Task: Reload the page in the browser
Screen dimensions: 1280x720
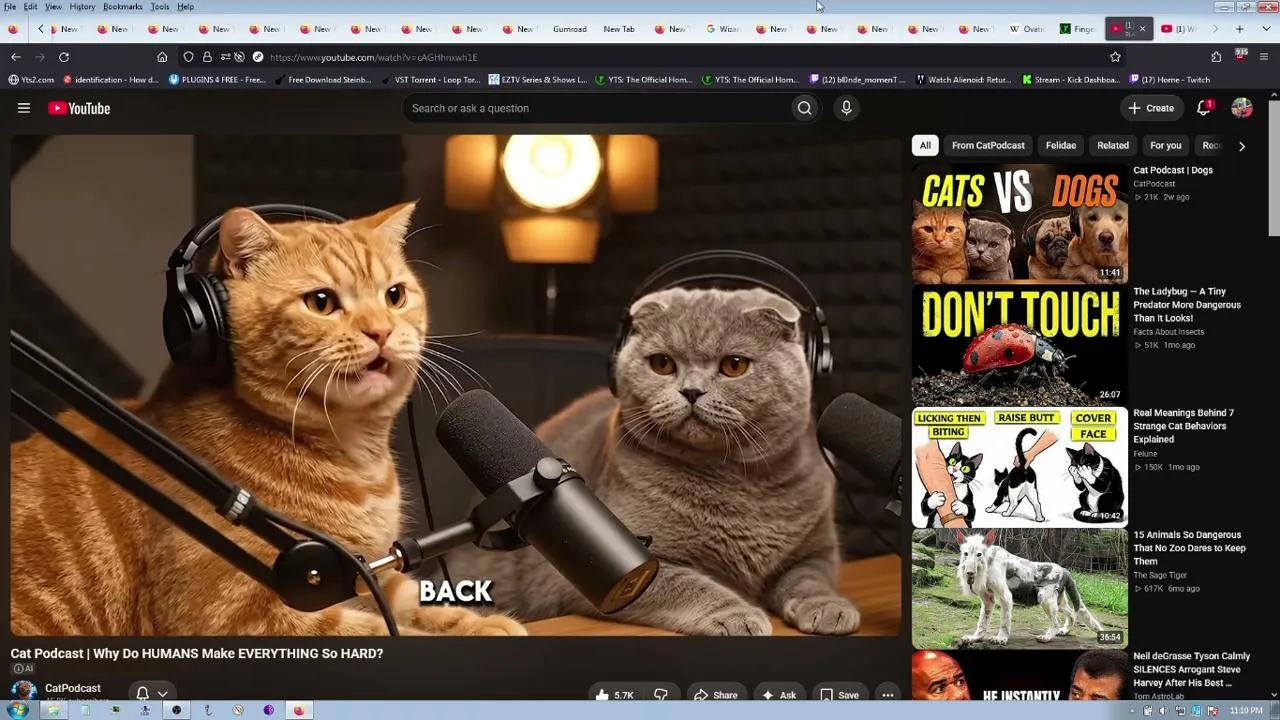Action: 64,57
